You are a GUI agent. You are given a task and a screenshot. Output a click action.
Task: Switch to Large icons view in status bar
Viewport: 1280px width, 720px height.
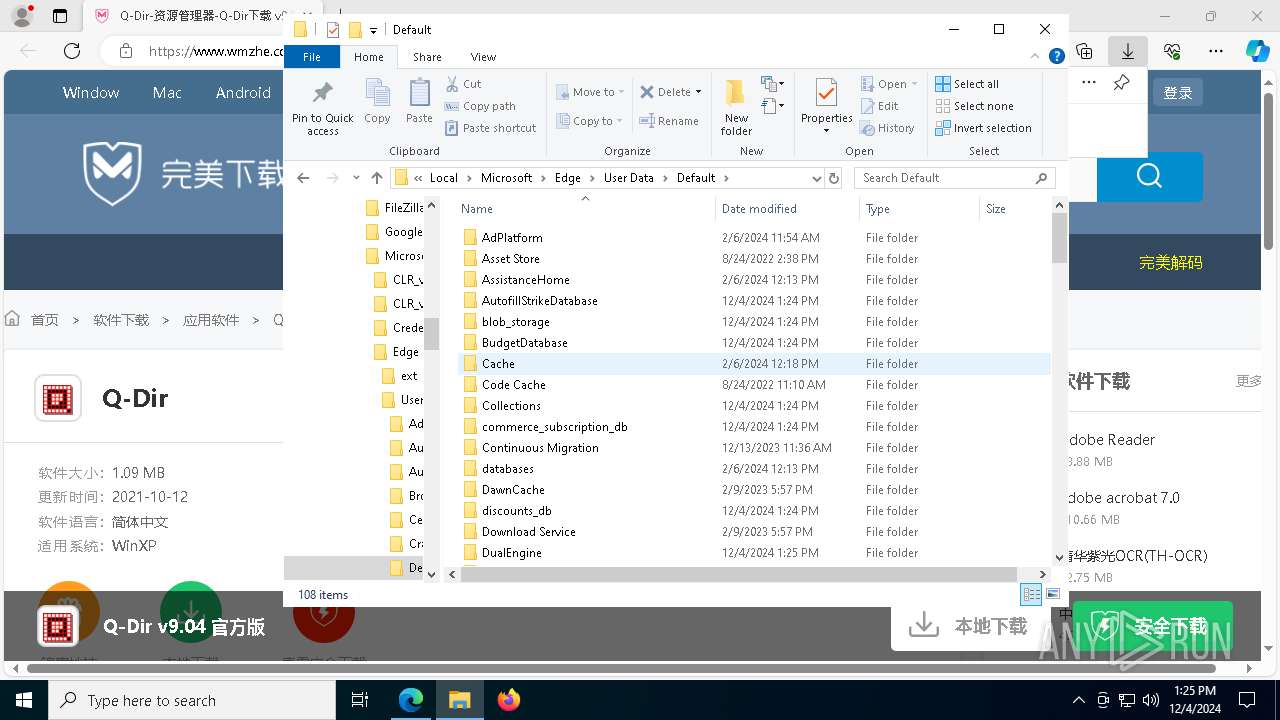tap(1052, 594)
